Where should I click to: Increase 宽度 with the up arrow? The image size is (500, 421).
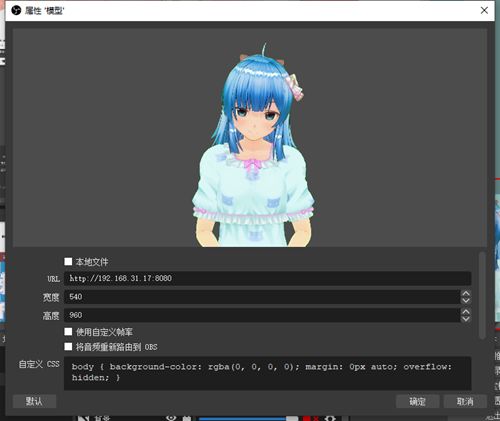[x=466, y=293]
